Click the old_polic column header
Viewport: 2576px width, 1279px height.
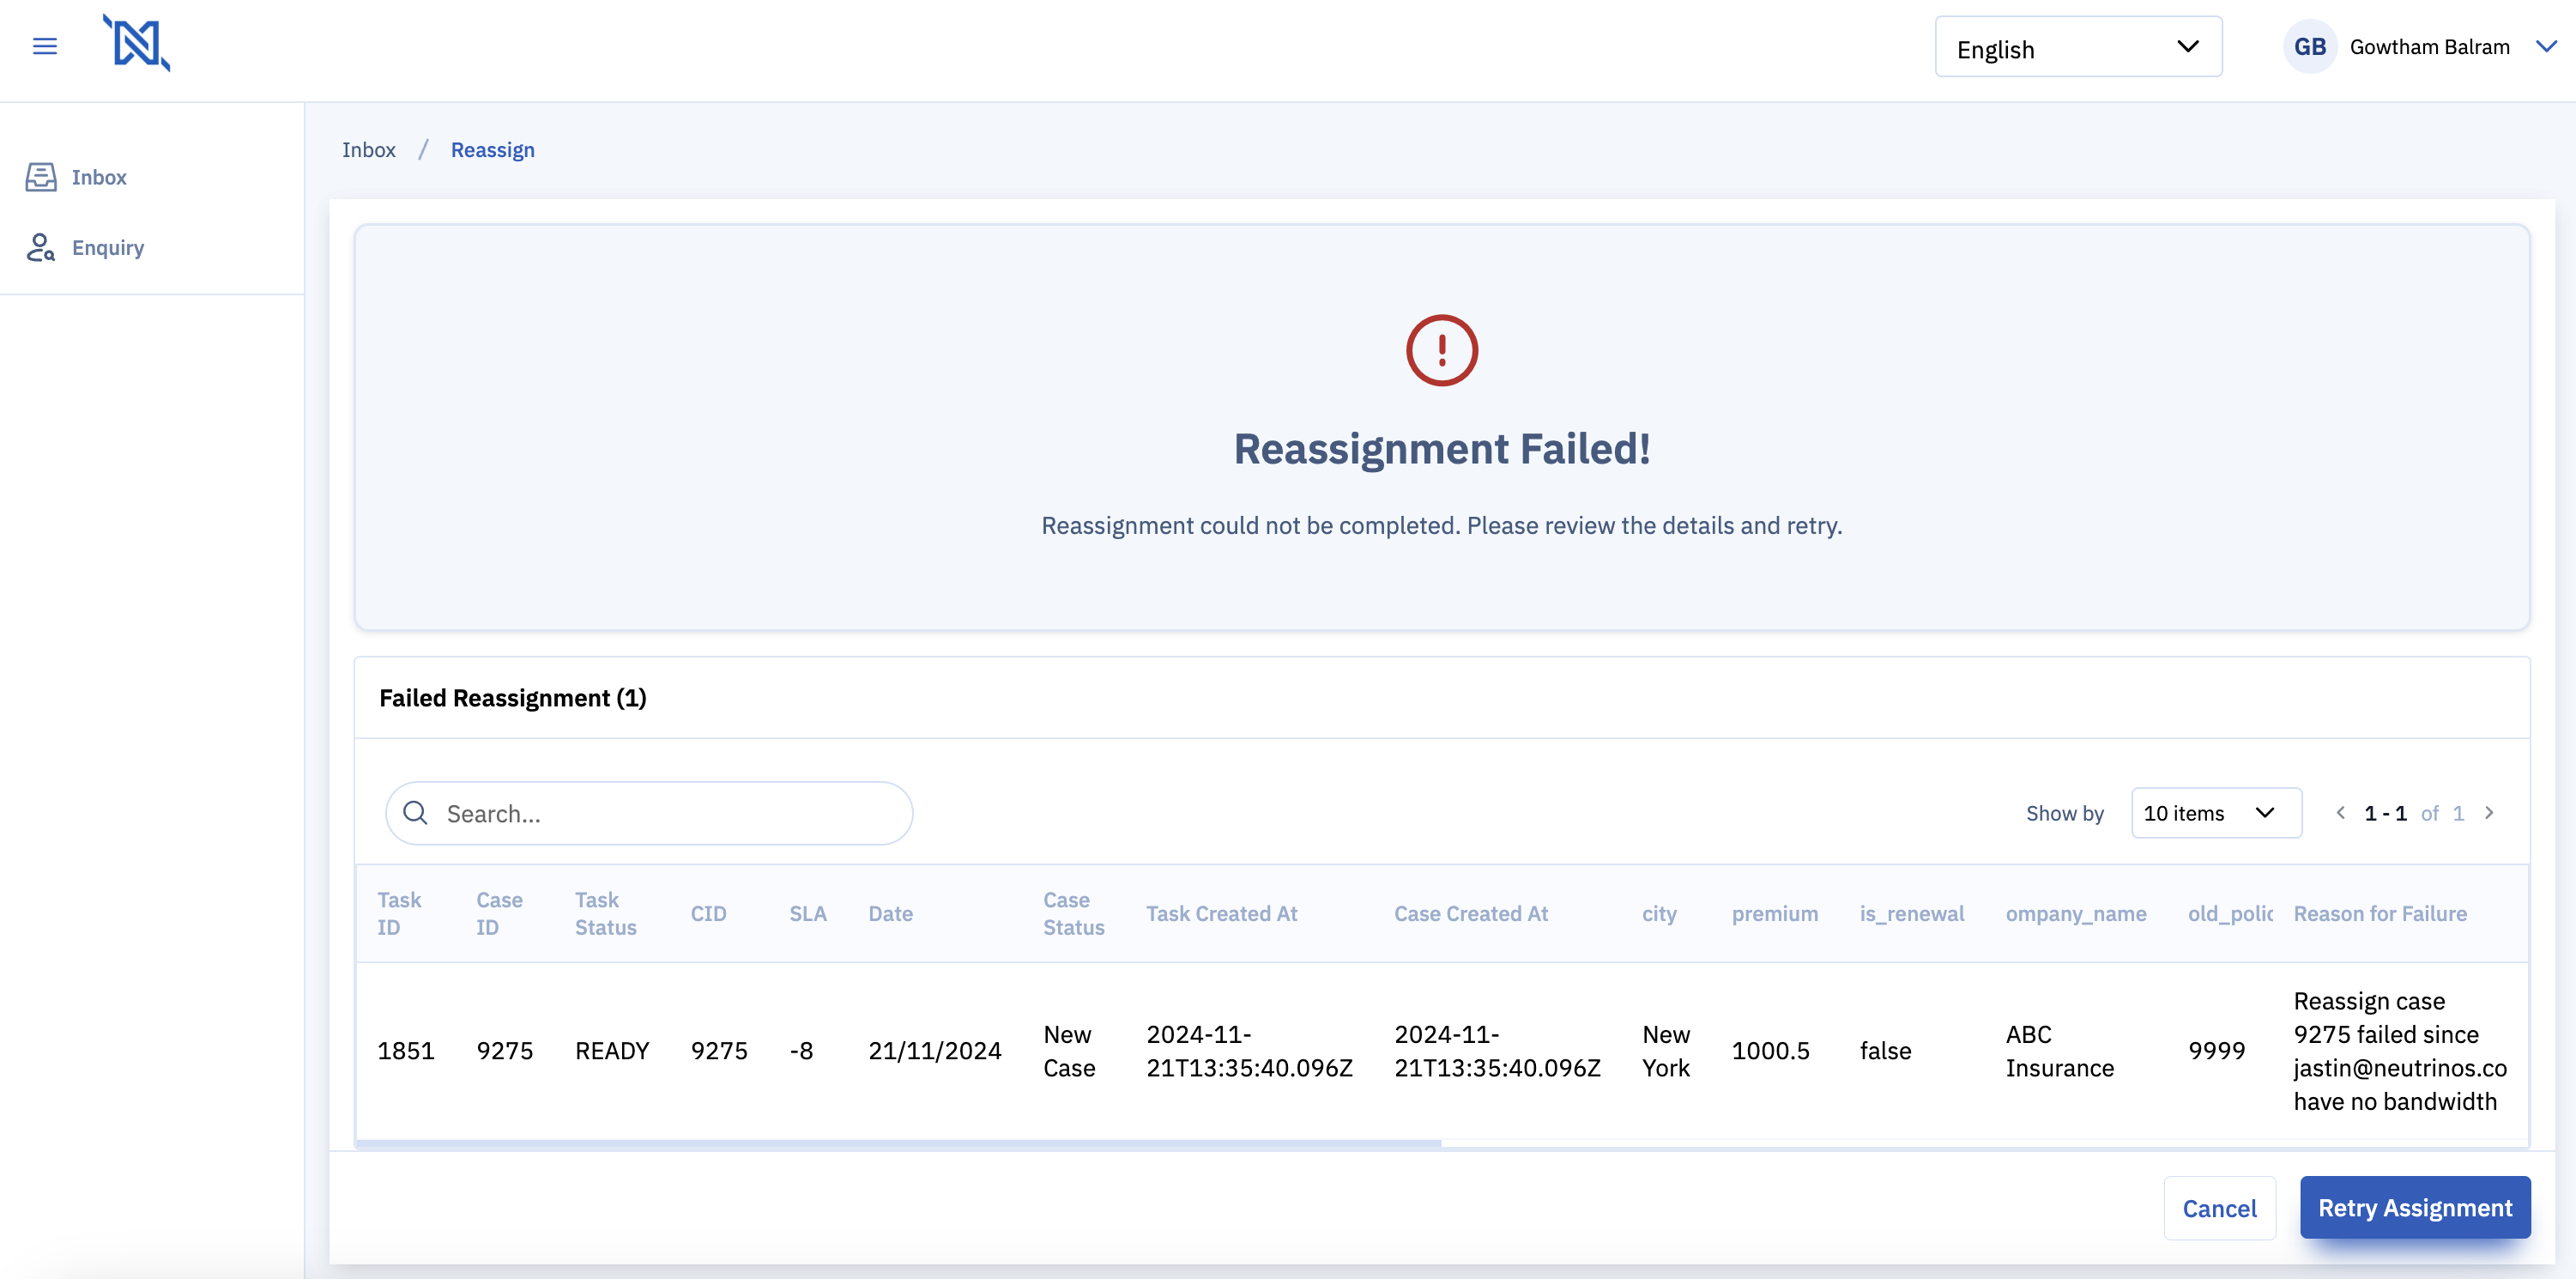[2230, 914]
